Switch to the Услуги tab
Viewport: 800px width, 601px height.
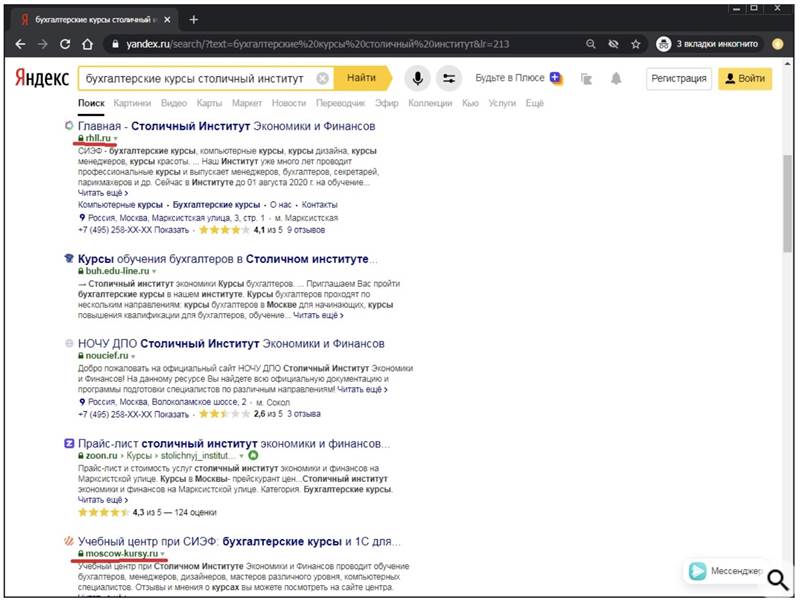pos(502,103)
